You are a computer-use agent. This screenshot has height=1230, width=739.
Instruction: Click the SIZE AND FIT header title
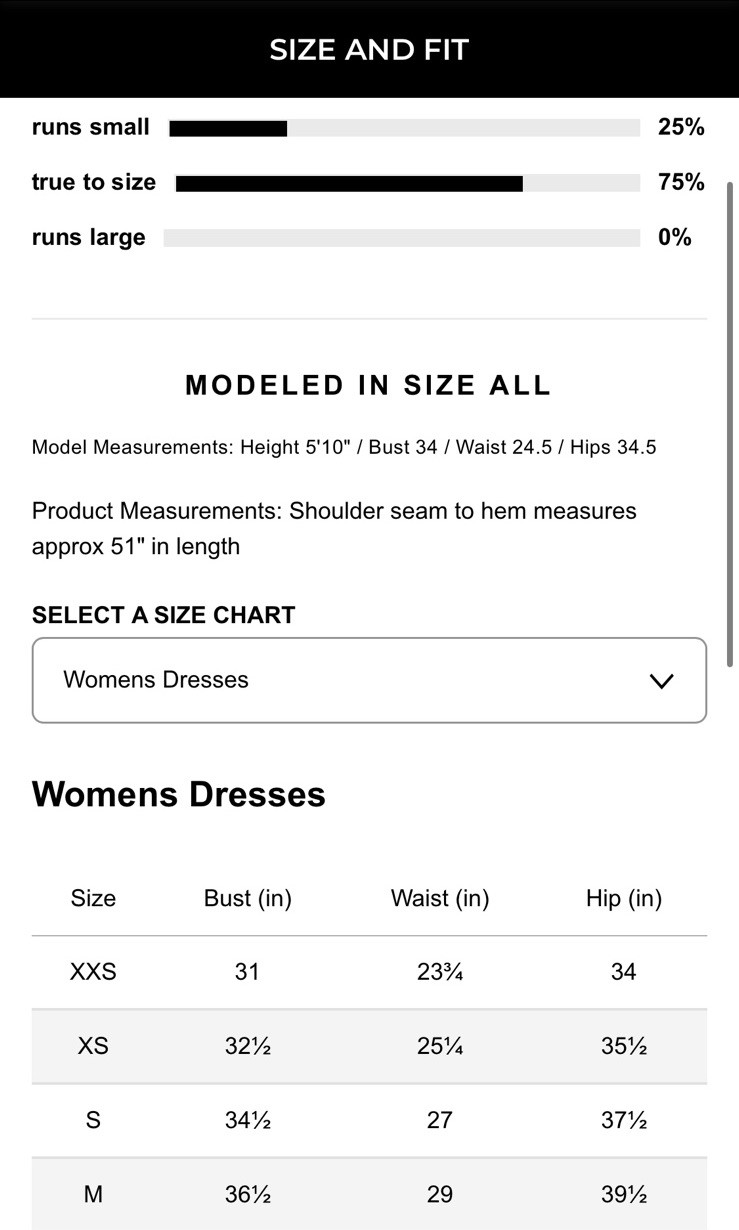pyautogui.click(x=369, y=50)
